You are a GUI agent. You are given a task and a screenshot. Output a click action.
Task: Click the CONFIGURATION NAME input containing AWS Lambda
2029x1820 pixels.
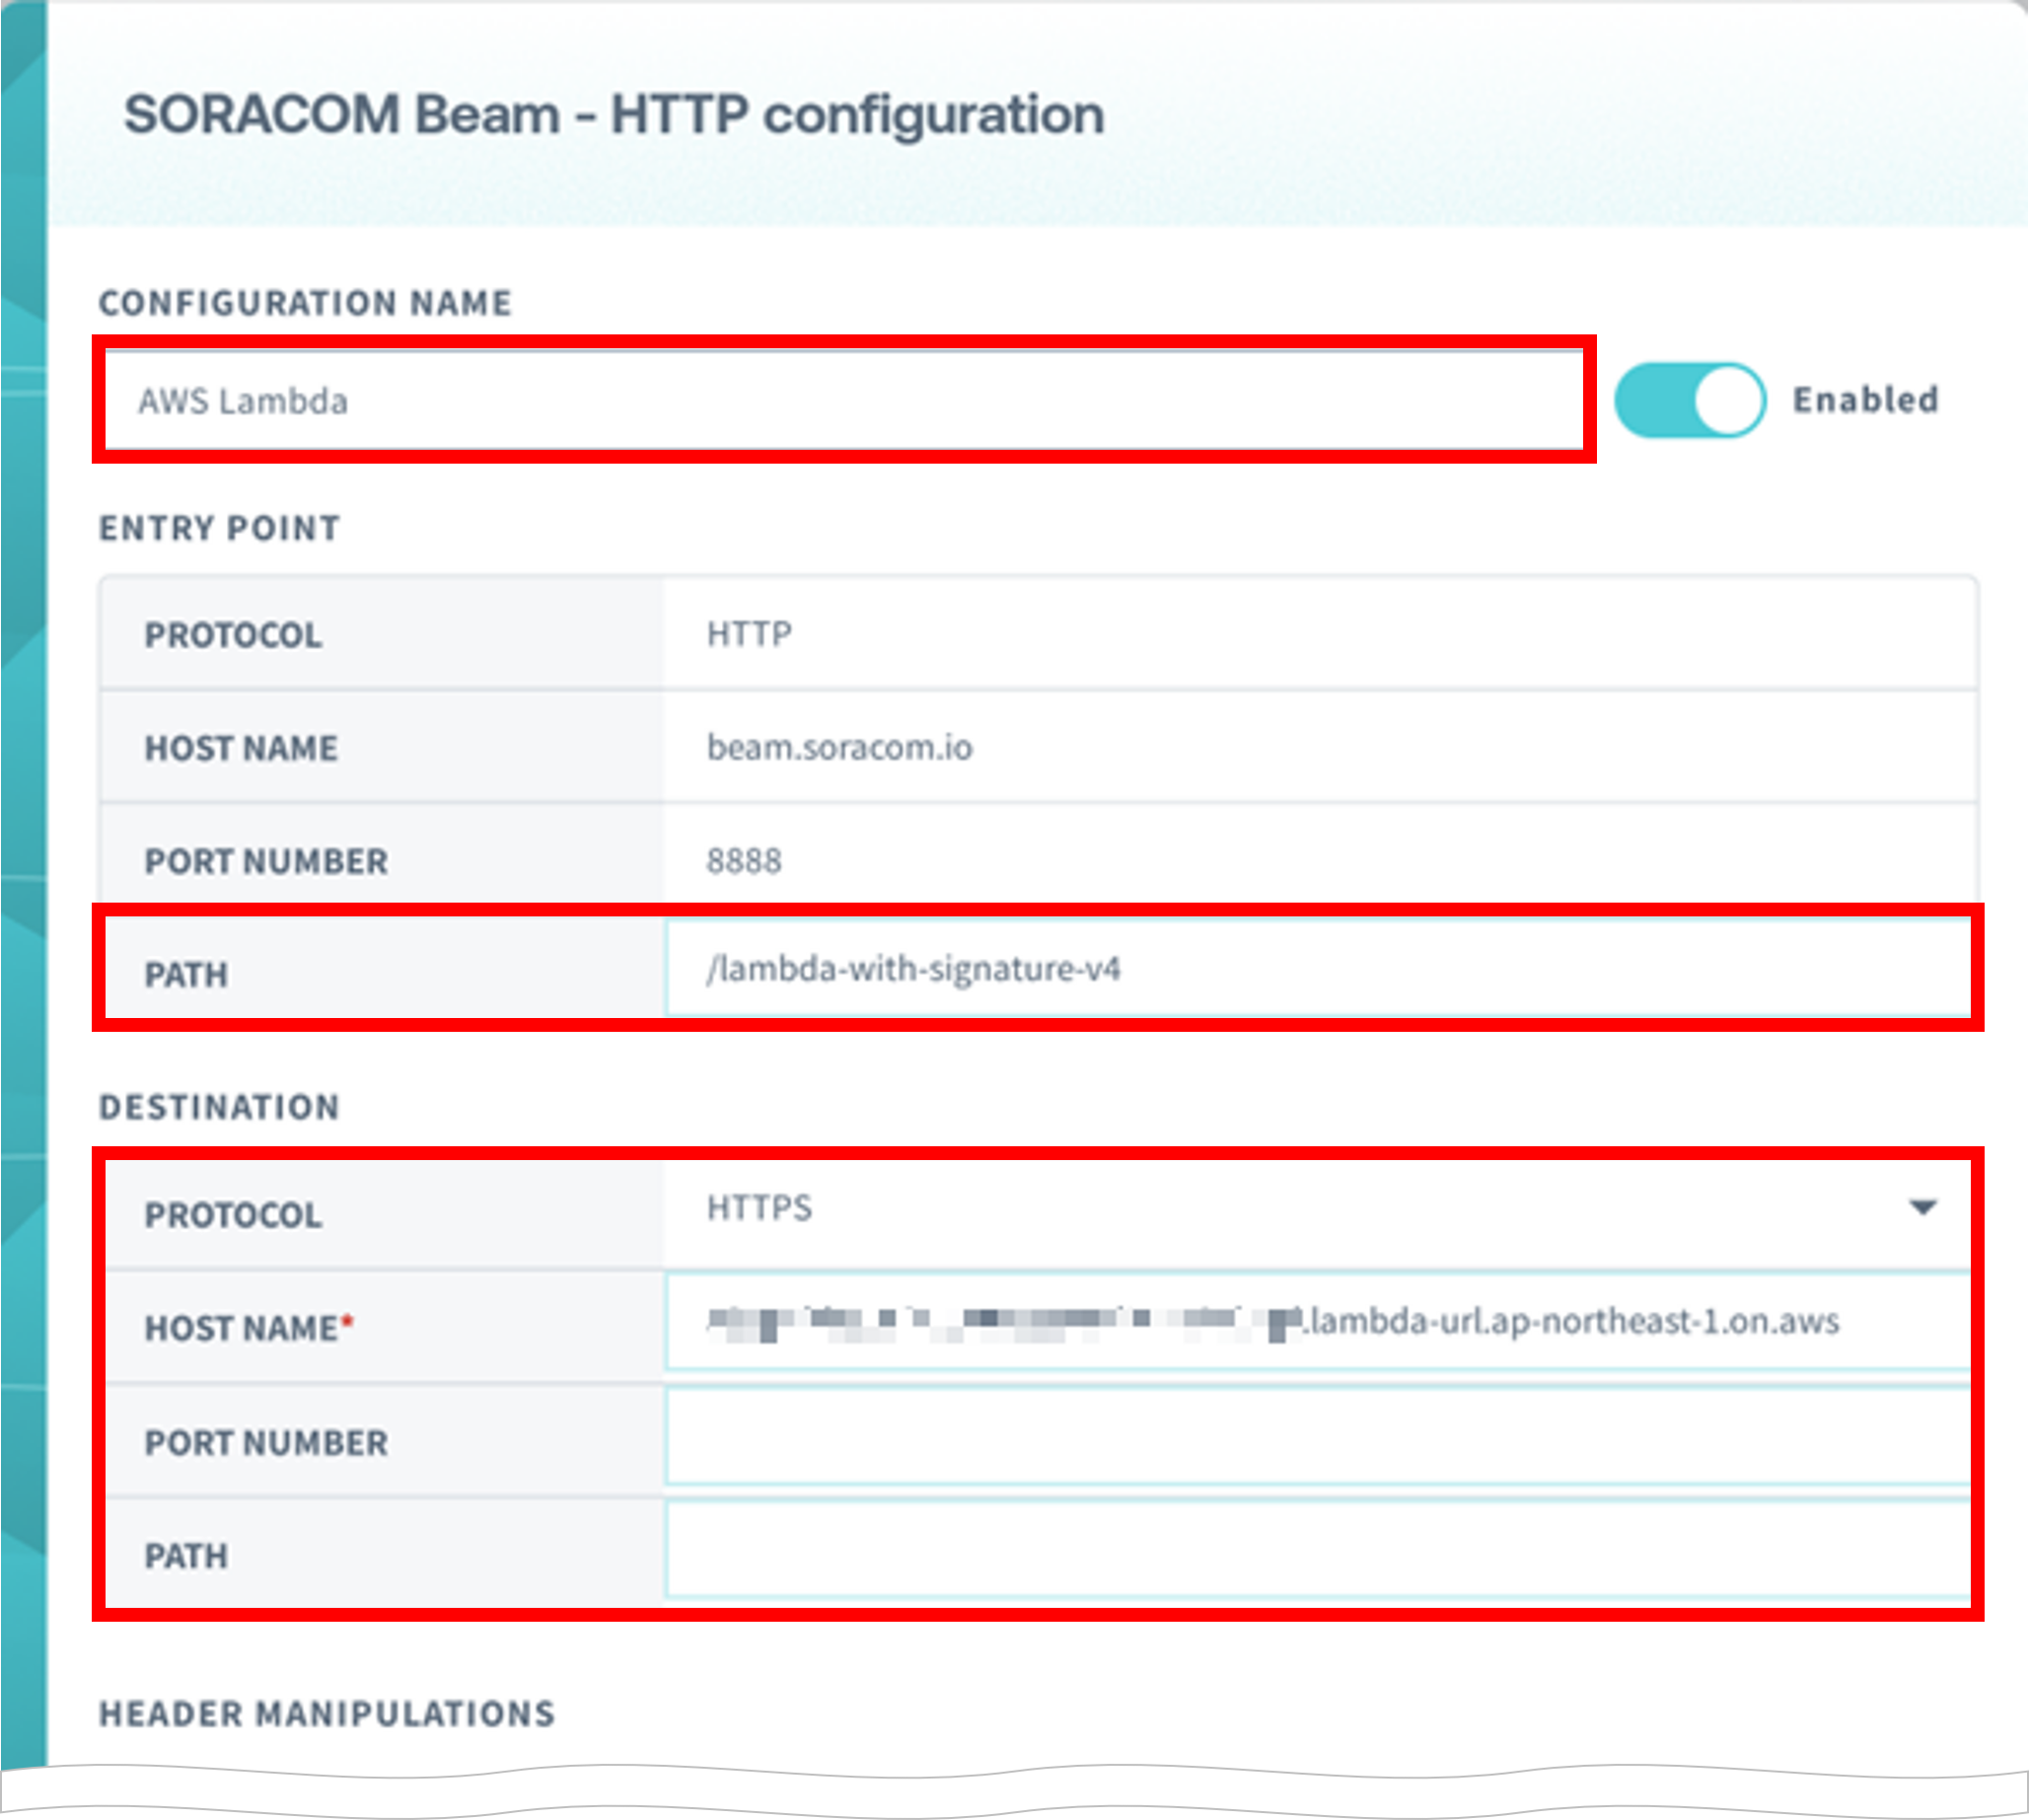click(840, 401)
